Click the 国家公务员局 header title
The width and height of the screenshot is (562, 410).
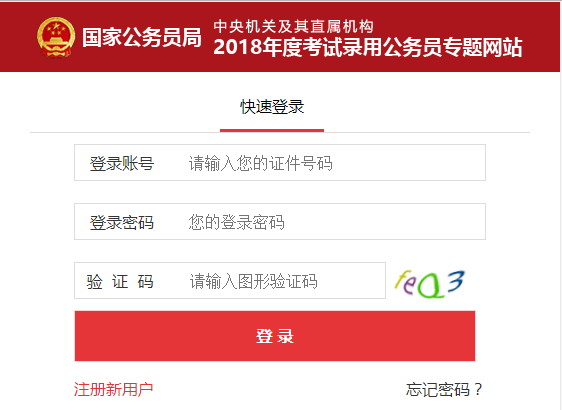point(142,37)
